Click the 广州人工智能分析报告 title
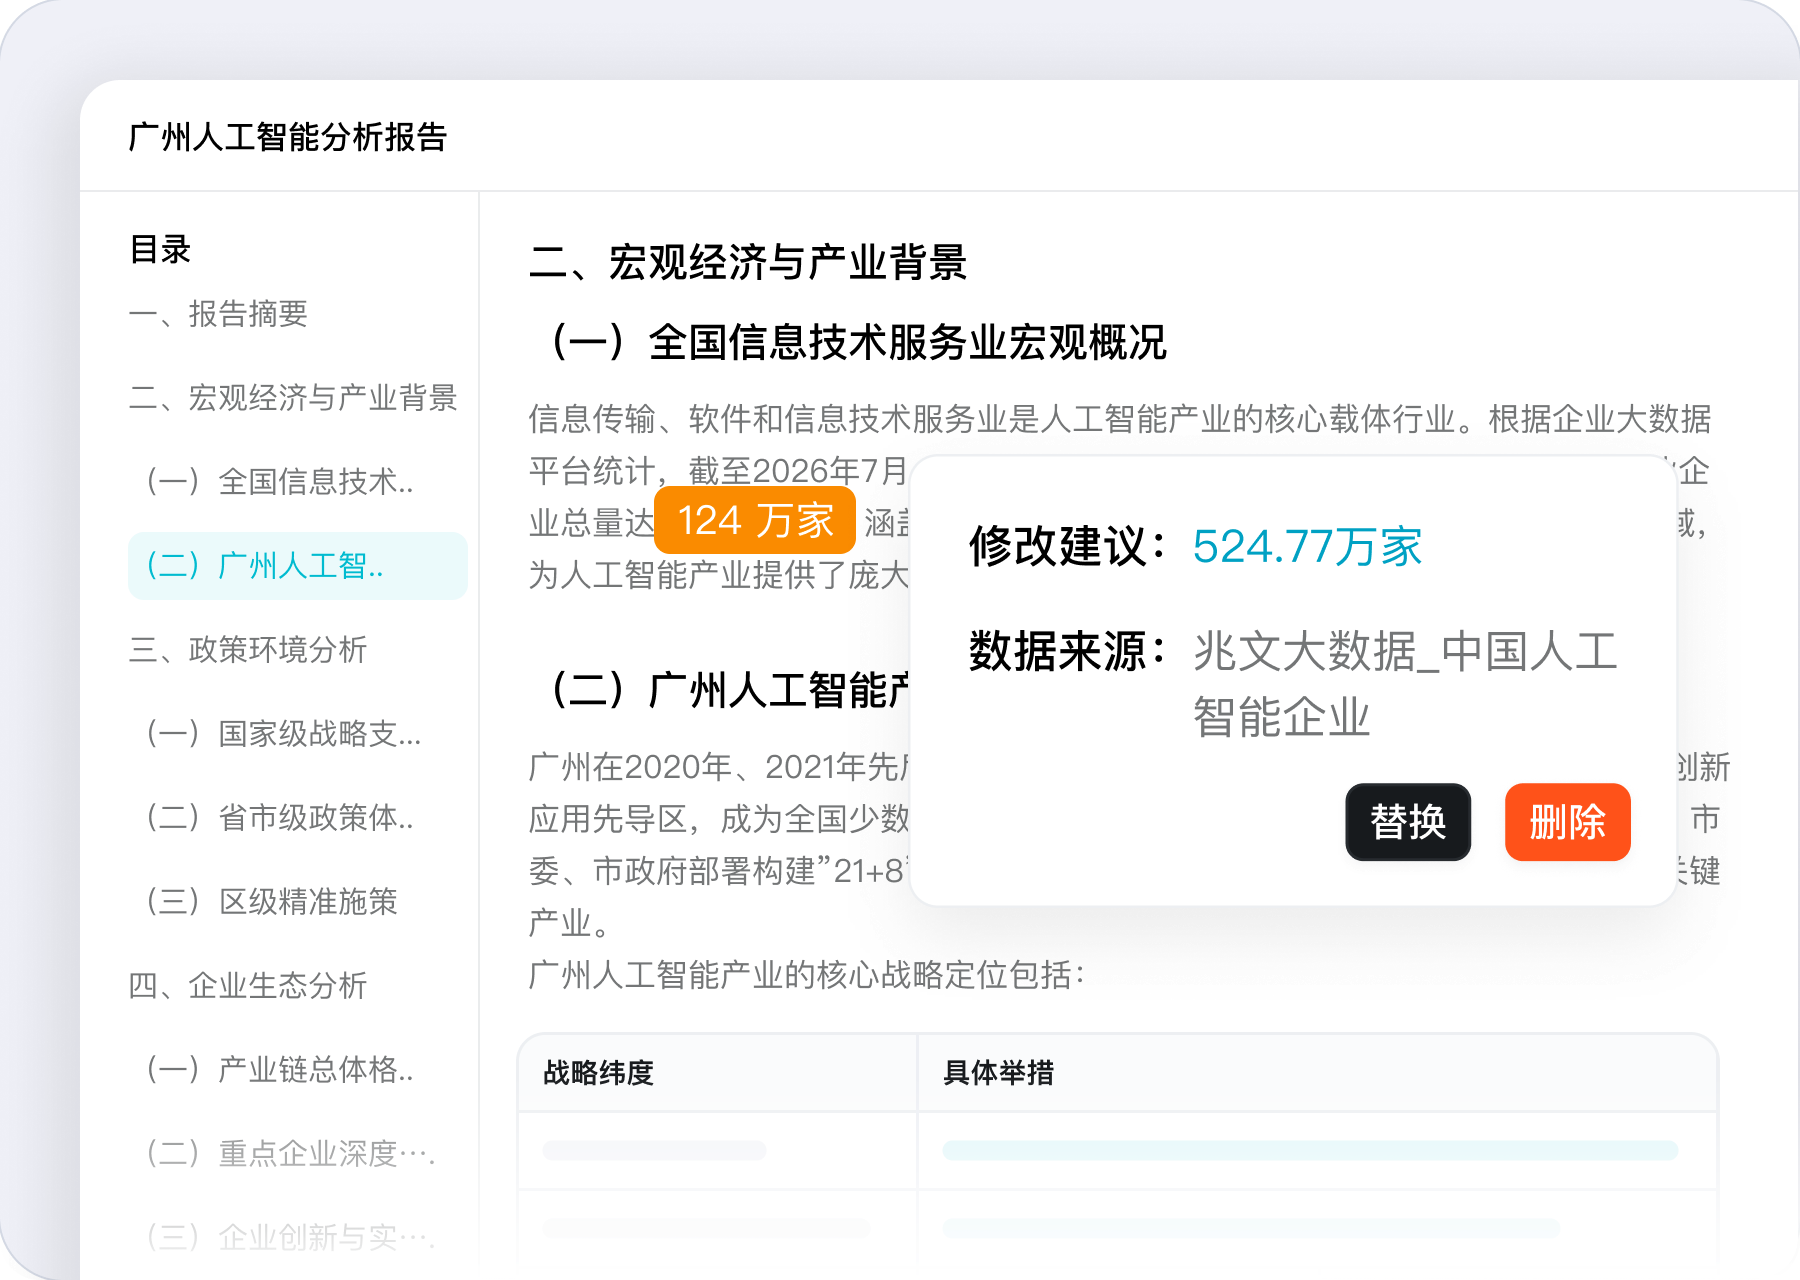 point(288,137)
